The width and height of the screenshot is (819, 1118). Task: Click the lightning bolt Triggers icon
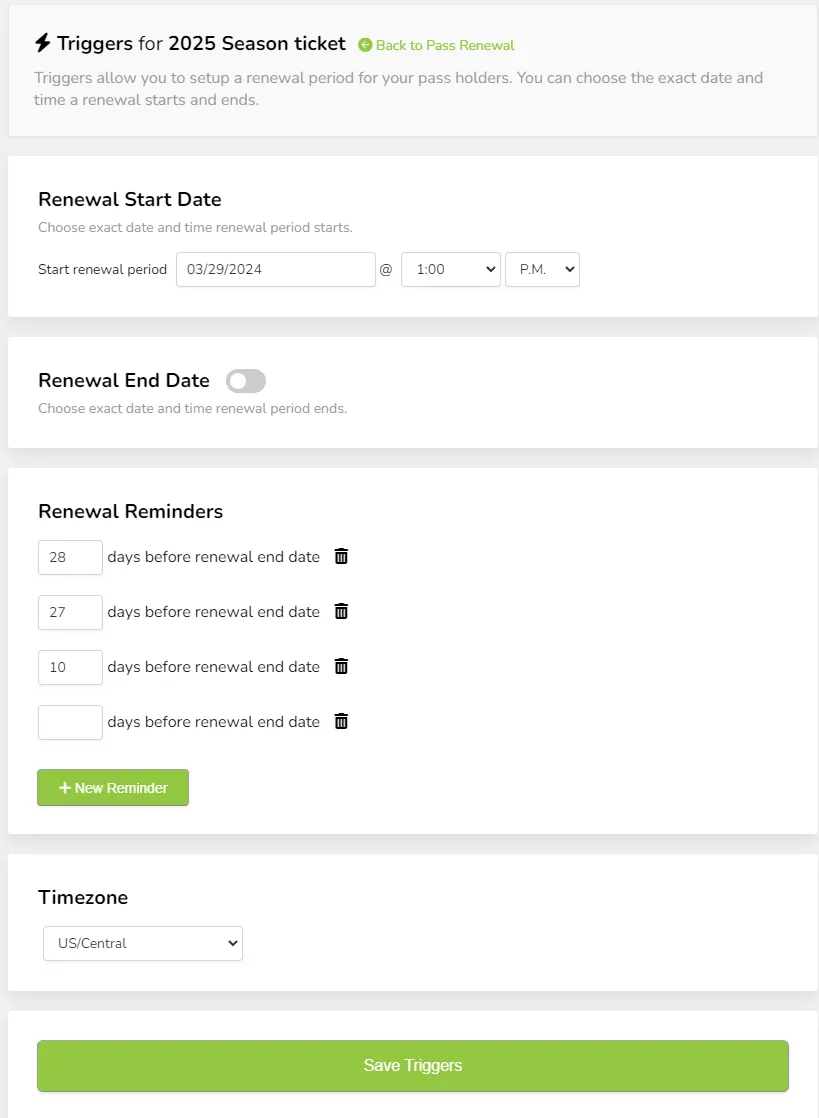[x=43, y=43]
